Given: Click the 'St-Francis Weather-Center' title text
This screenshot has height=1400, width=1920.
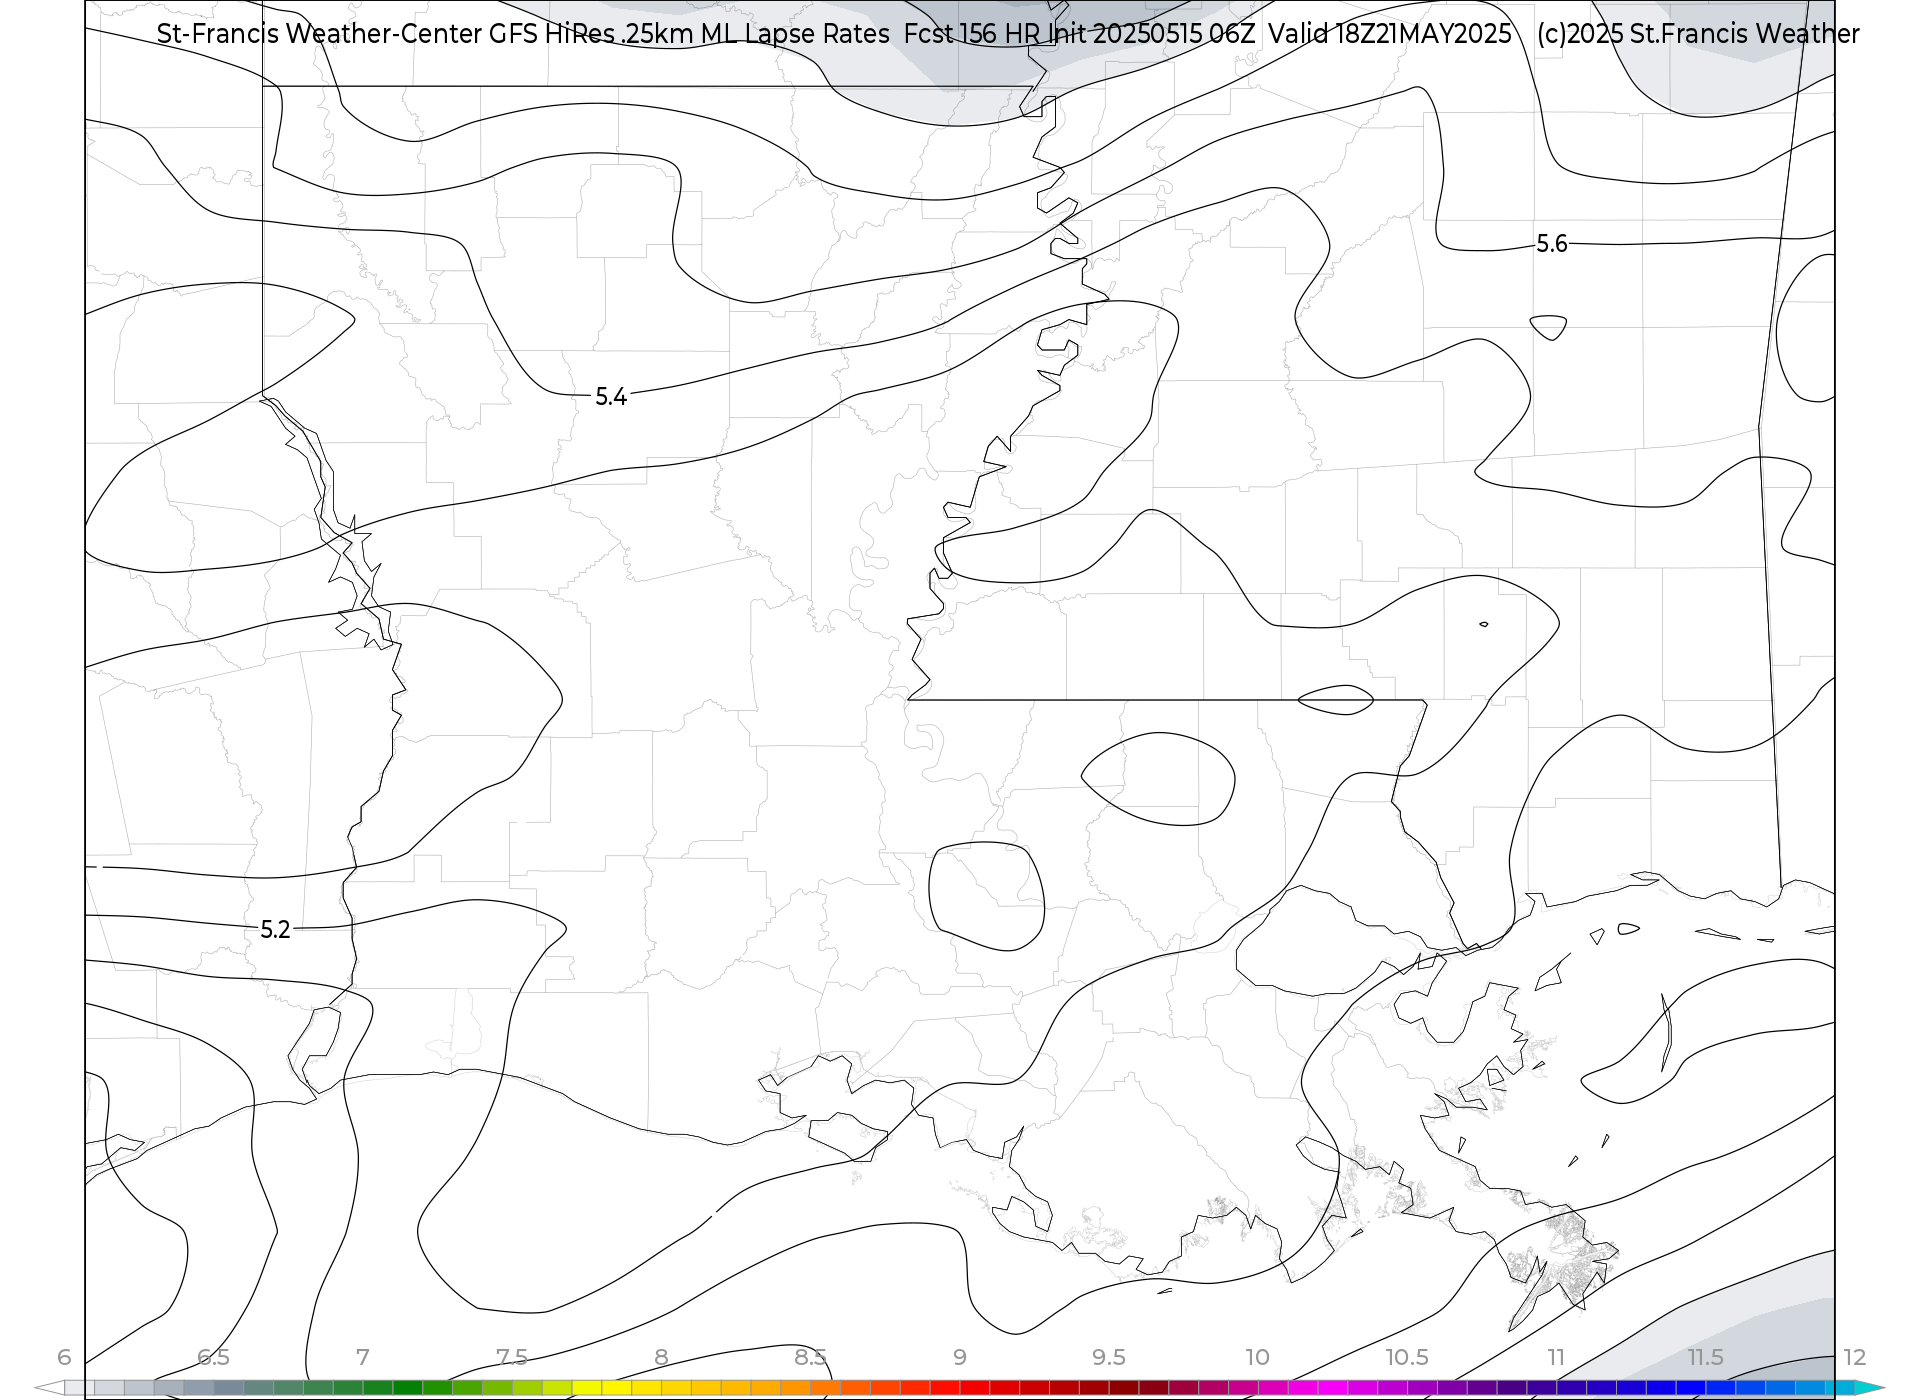Looking at the screenshot, I should [319, 34].
